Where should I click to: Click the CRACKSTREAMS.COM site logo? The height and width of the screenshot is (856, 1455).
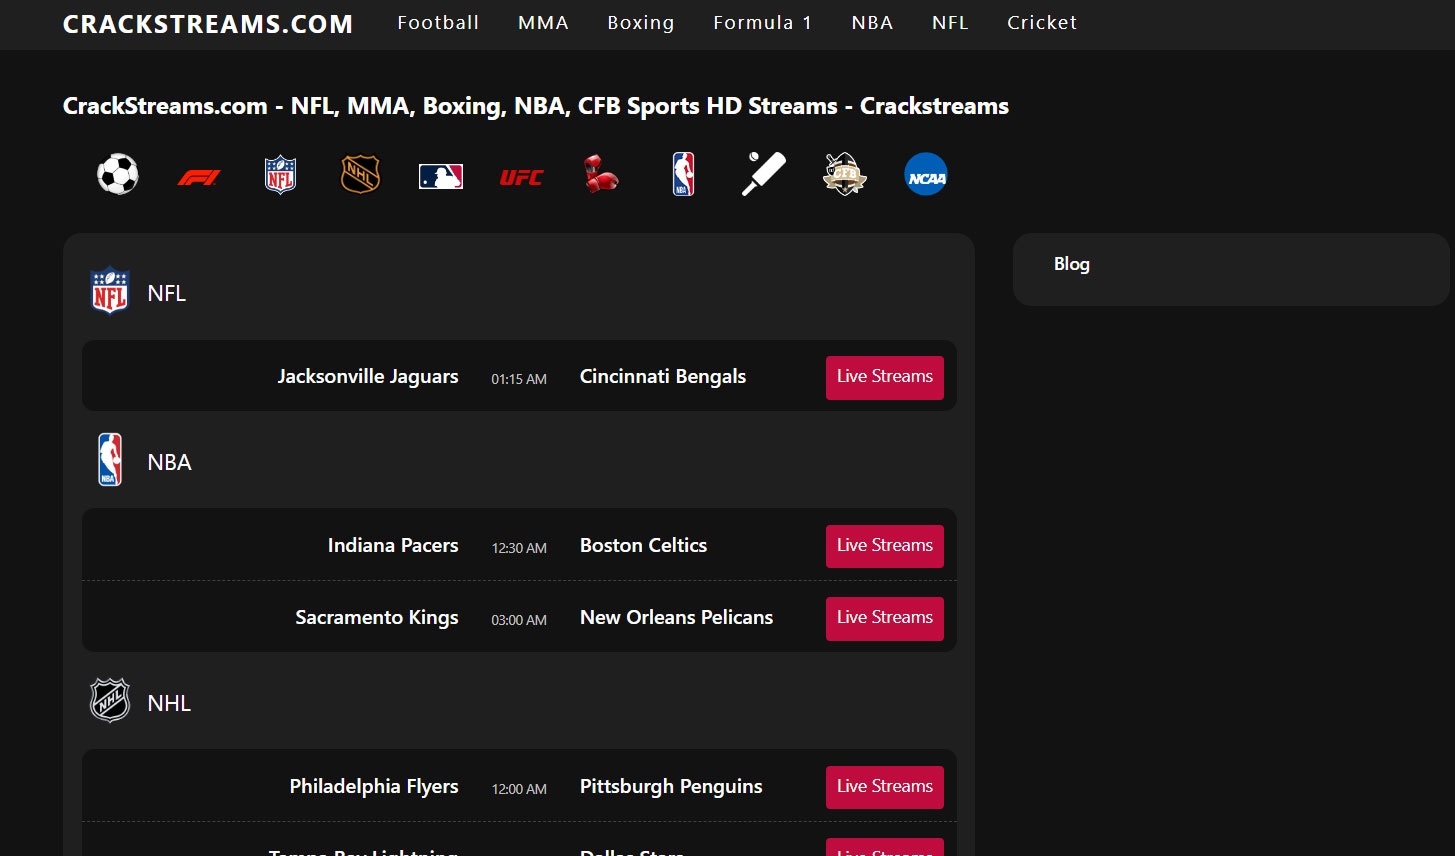[x=207, y=24]
